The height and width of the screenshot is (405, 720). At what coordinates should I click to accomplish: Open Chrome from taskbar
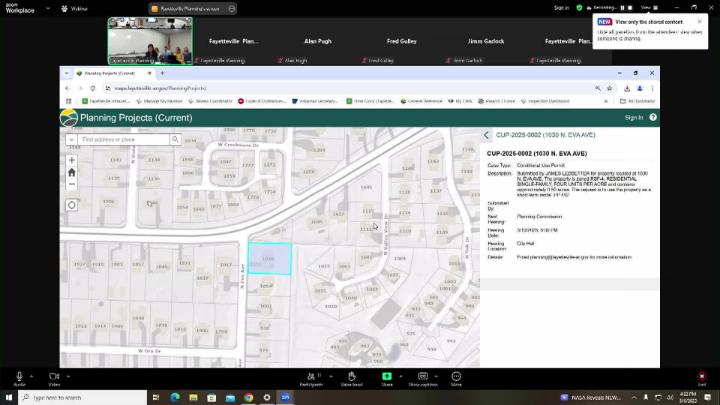point(248,398)
